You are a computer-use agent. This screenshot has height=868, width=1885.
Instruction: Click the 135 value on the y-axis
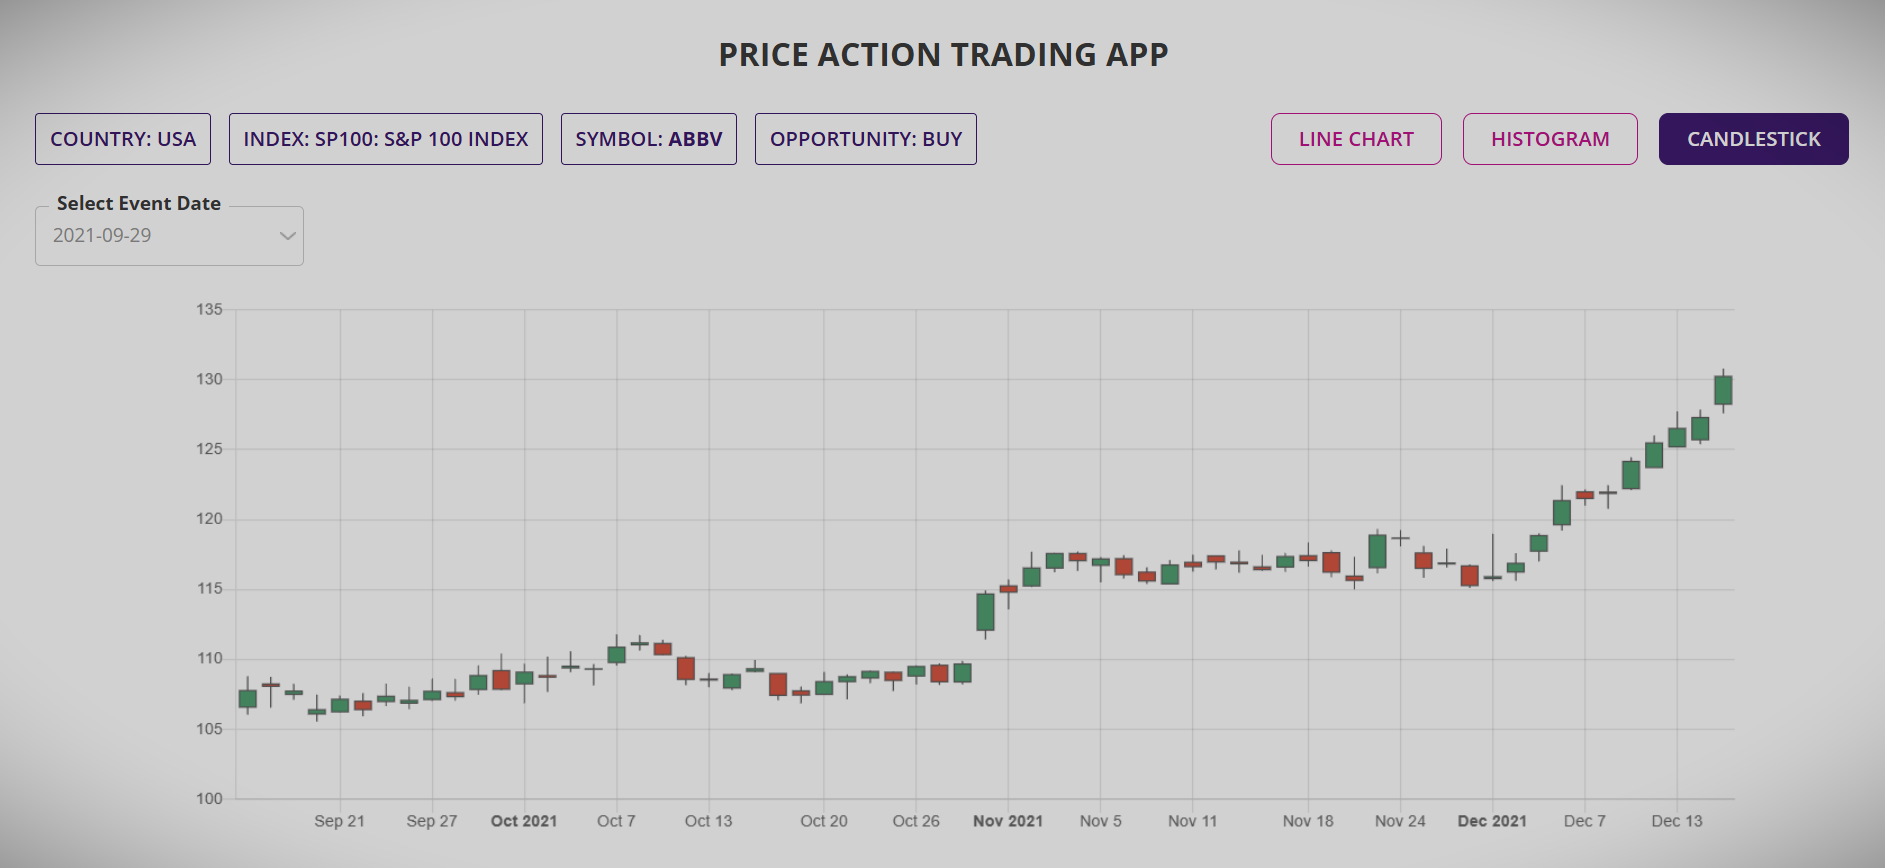(x=209, y=310)
